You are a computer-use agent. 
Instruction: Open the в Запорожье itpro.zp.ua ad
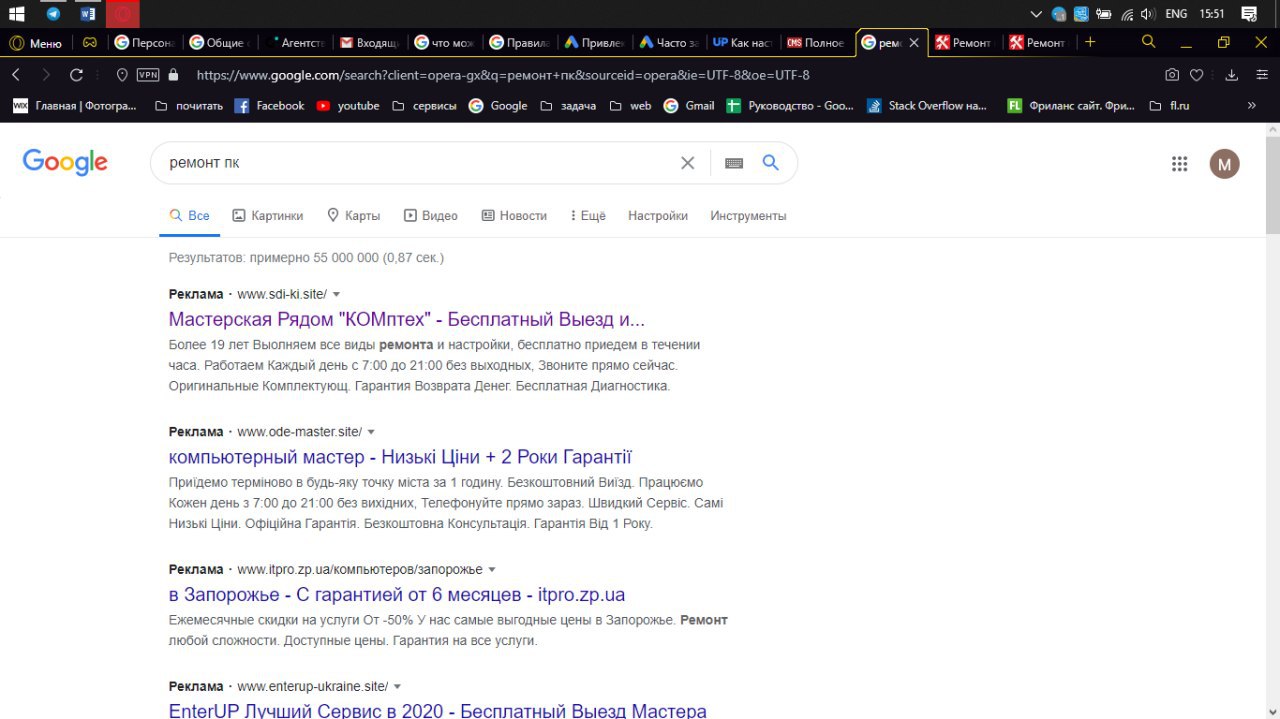click(x=397, y=595)
